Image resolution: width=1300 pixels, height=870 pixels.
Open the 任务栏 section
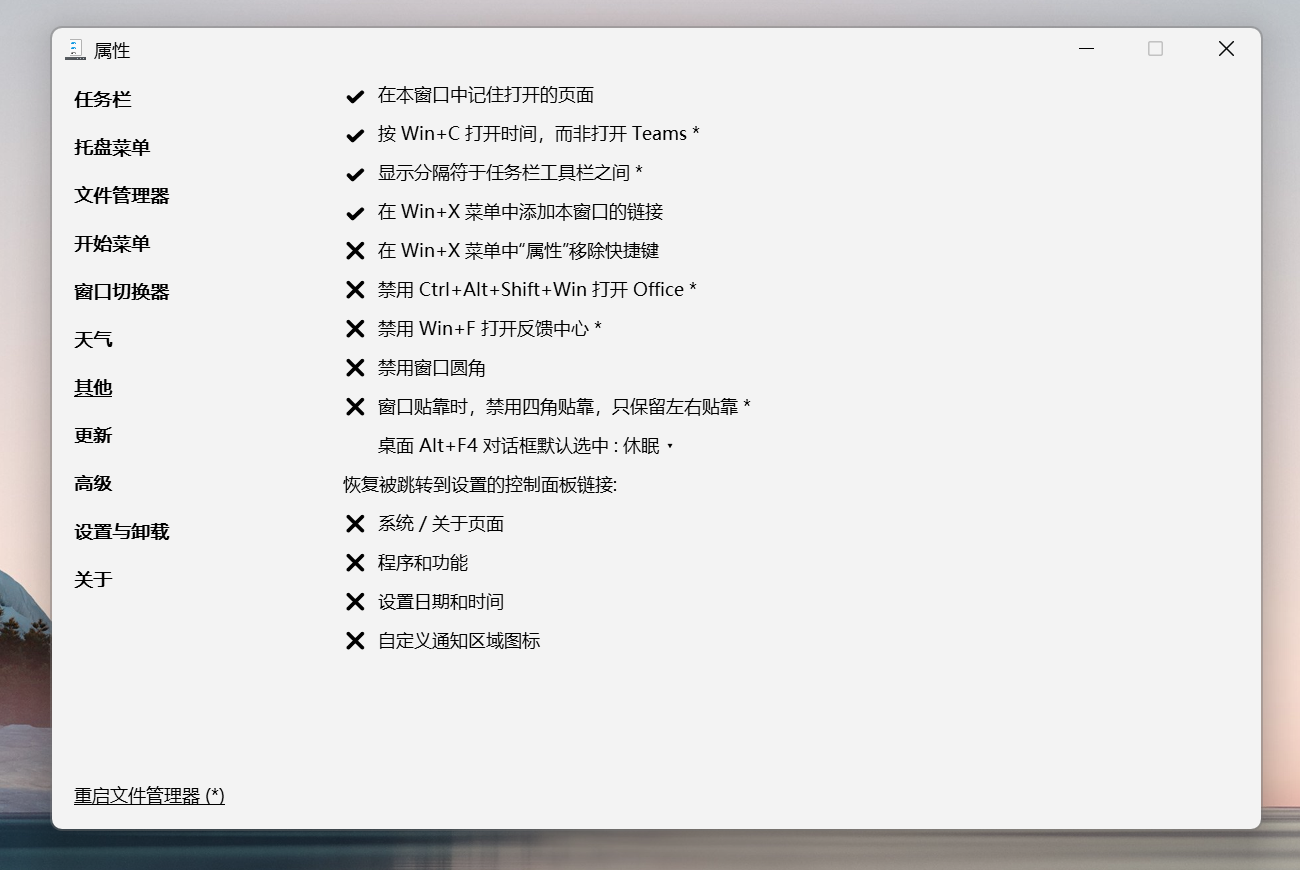coord(103,100)
